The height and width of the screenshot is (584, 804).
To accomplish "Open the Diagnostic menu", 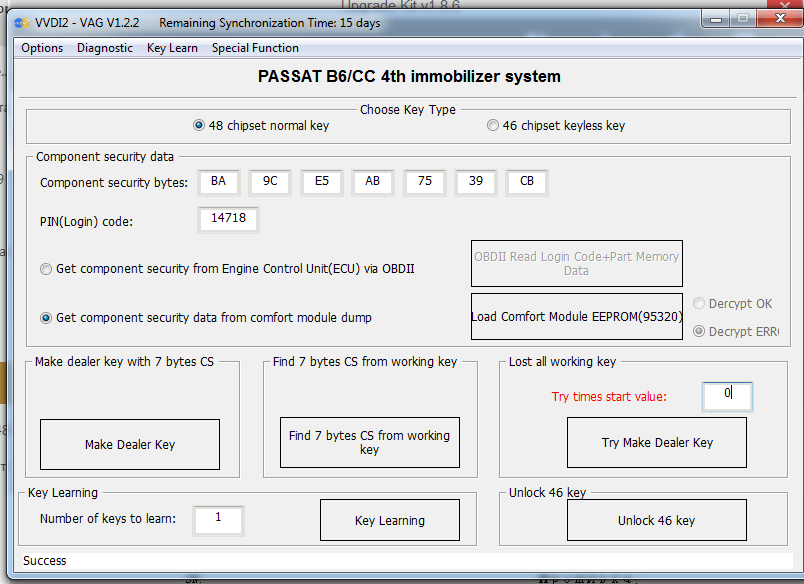I will [x=105, y=48].
